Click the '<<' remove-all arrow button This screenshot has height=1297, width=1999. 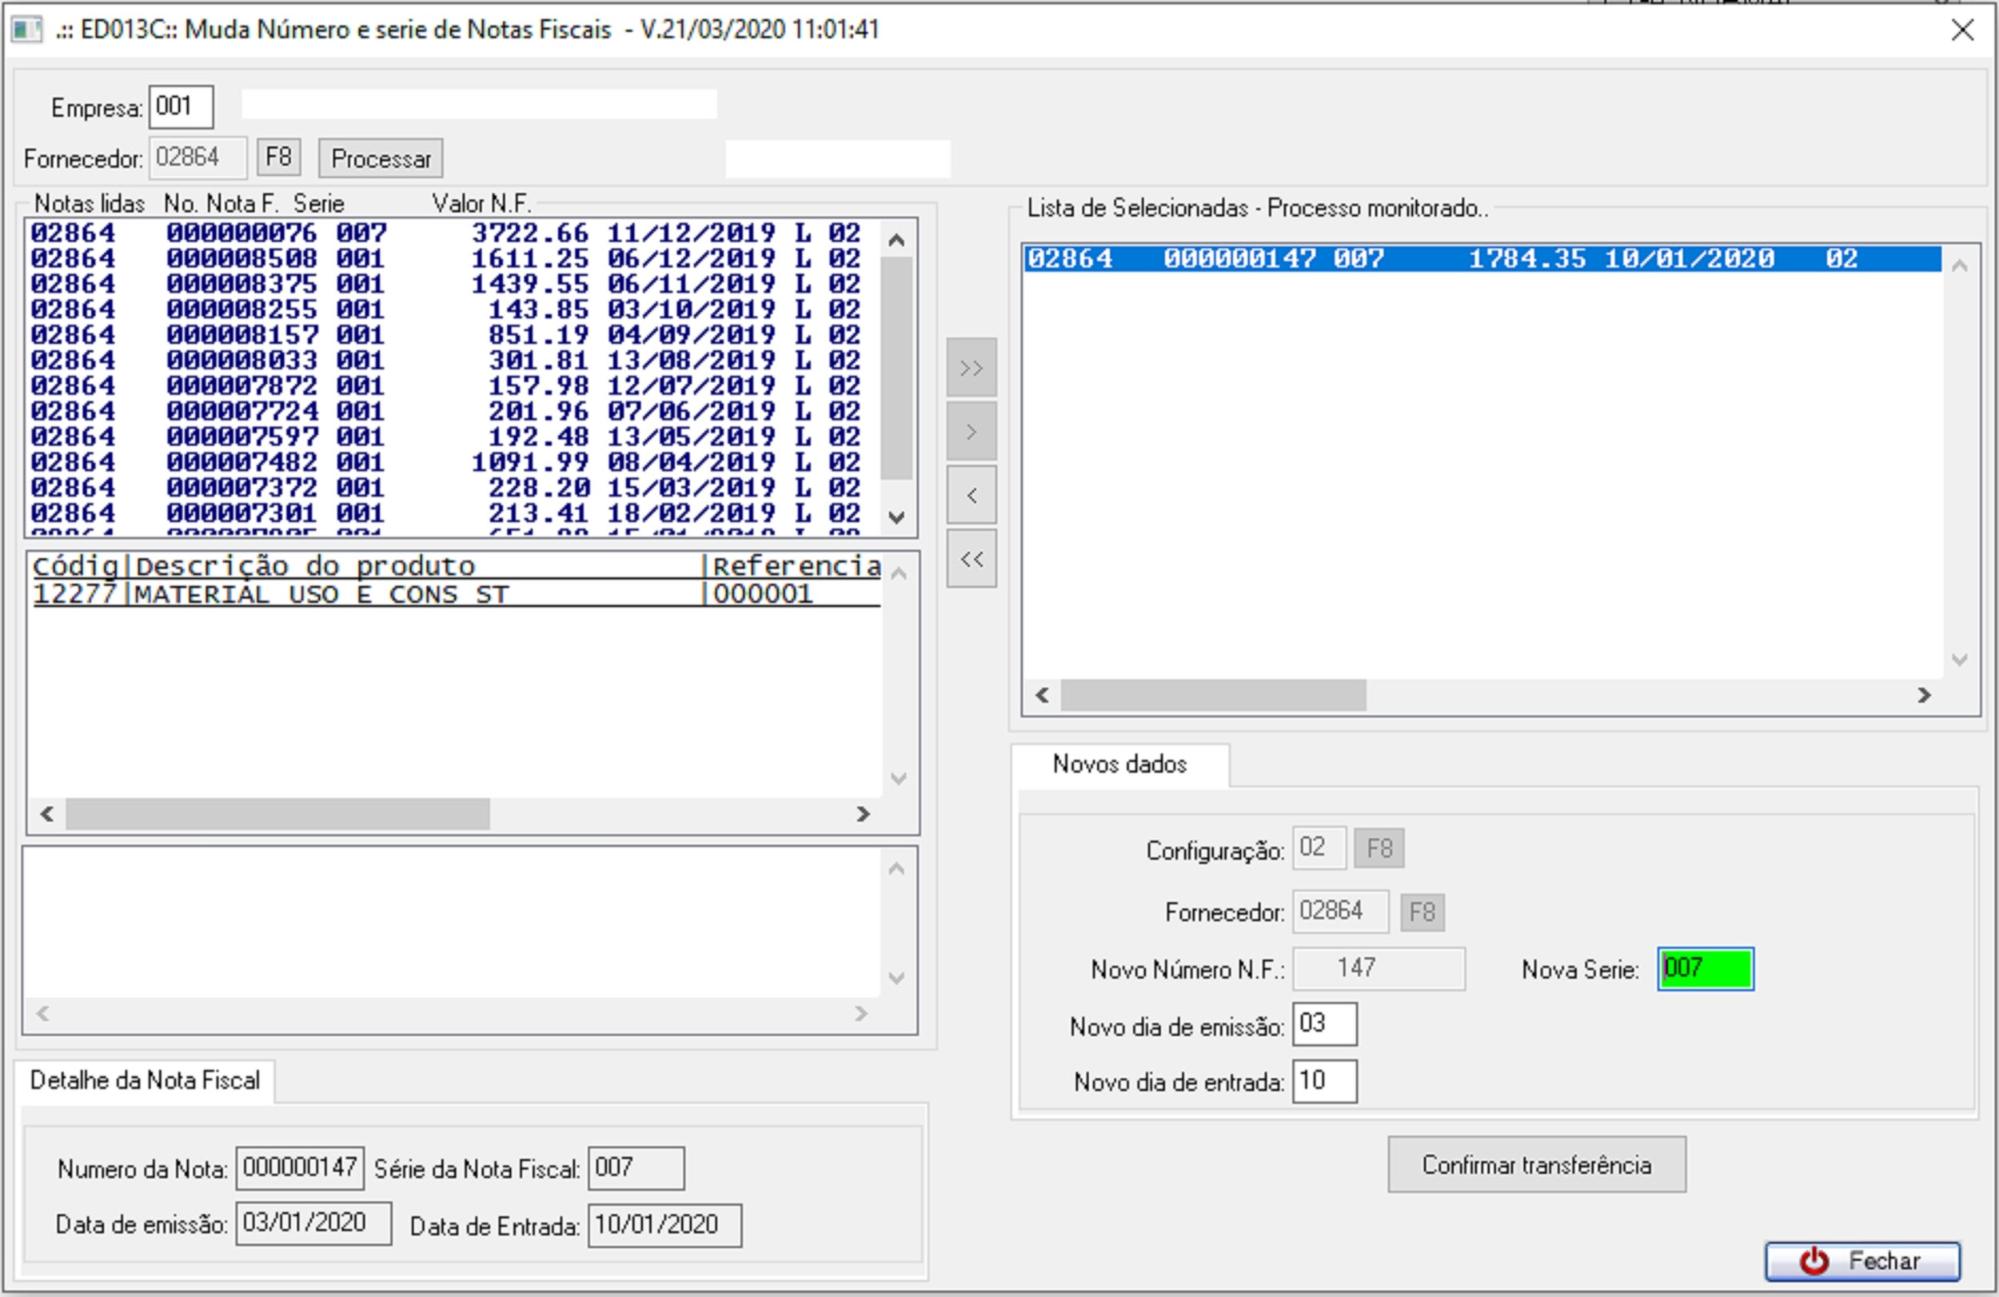pyautogui.click(x=971, y=559)
